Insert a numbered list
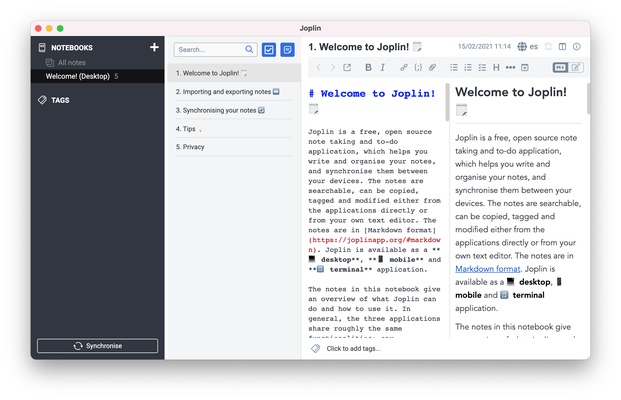 [x=468, y=68]
